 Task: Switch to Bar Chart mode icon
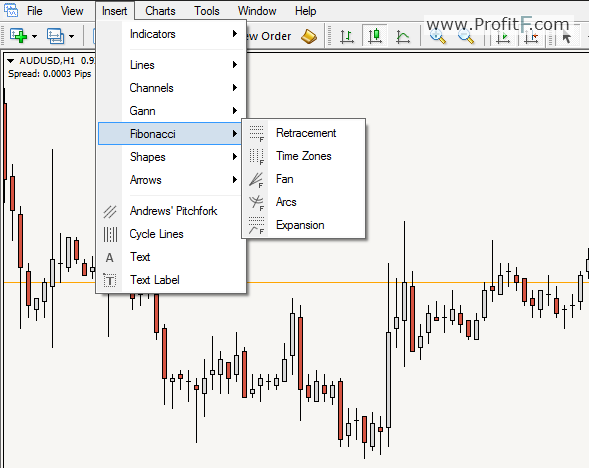coord(347,36)
